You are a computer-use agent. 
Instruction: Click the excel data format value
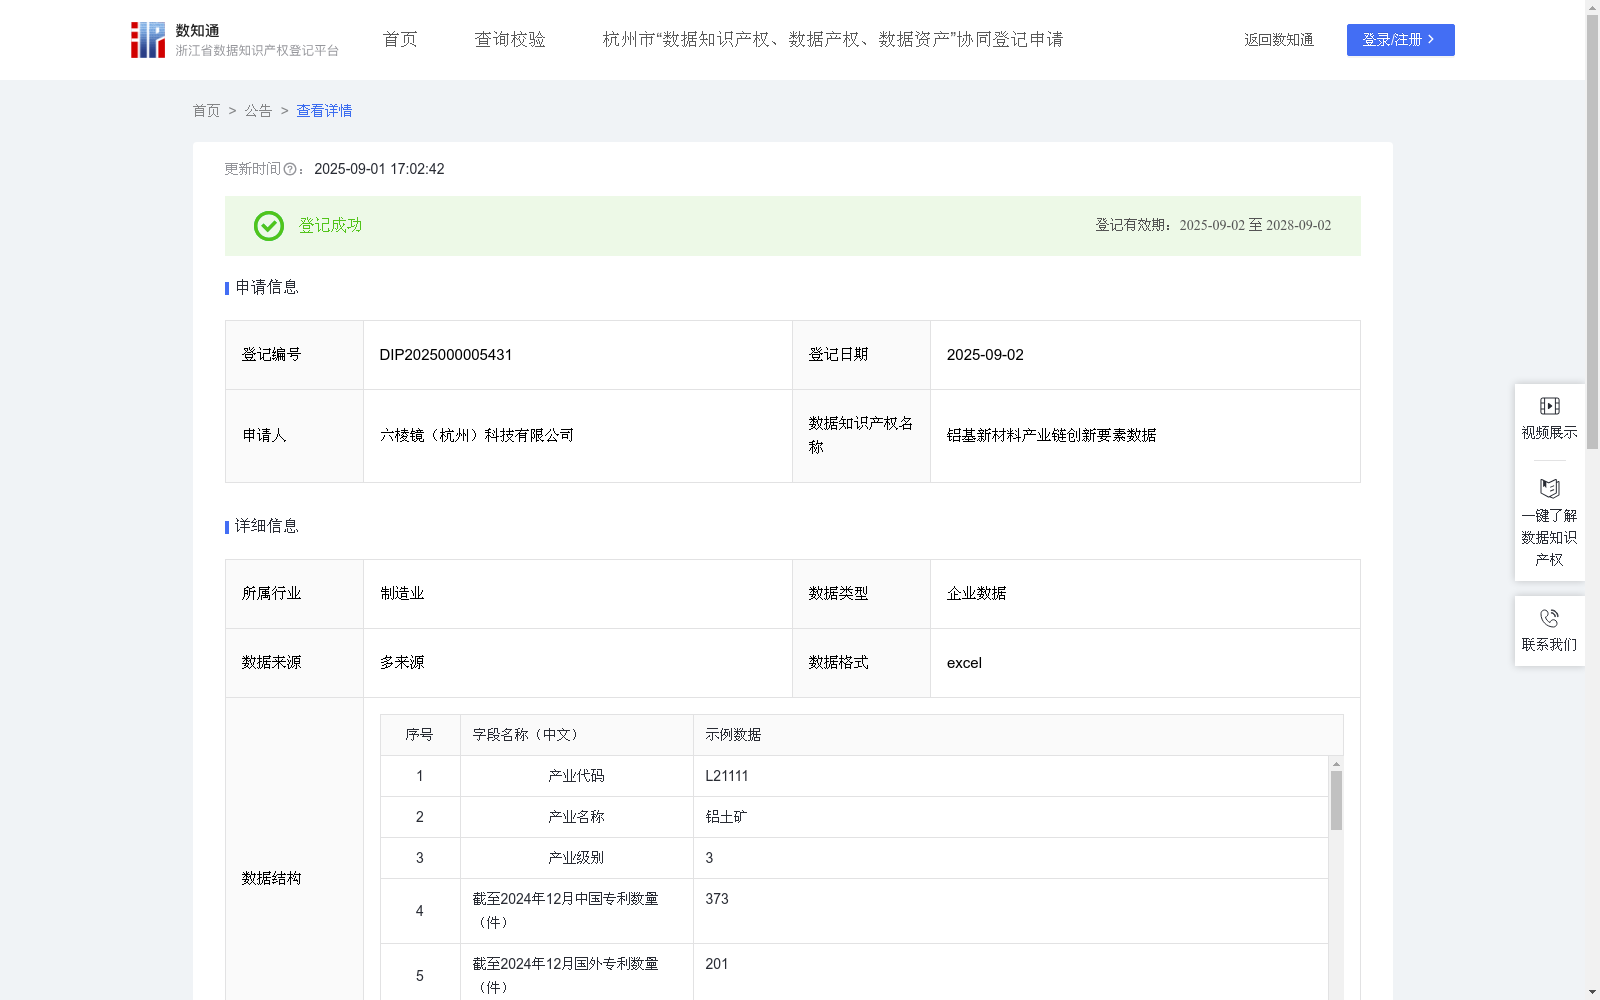click(x=964, y=663)
